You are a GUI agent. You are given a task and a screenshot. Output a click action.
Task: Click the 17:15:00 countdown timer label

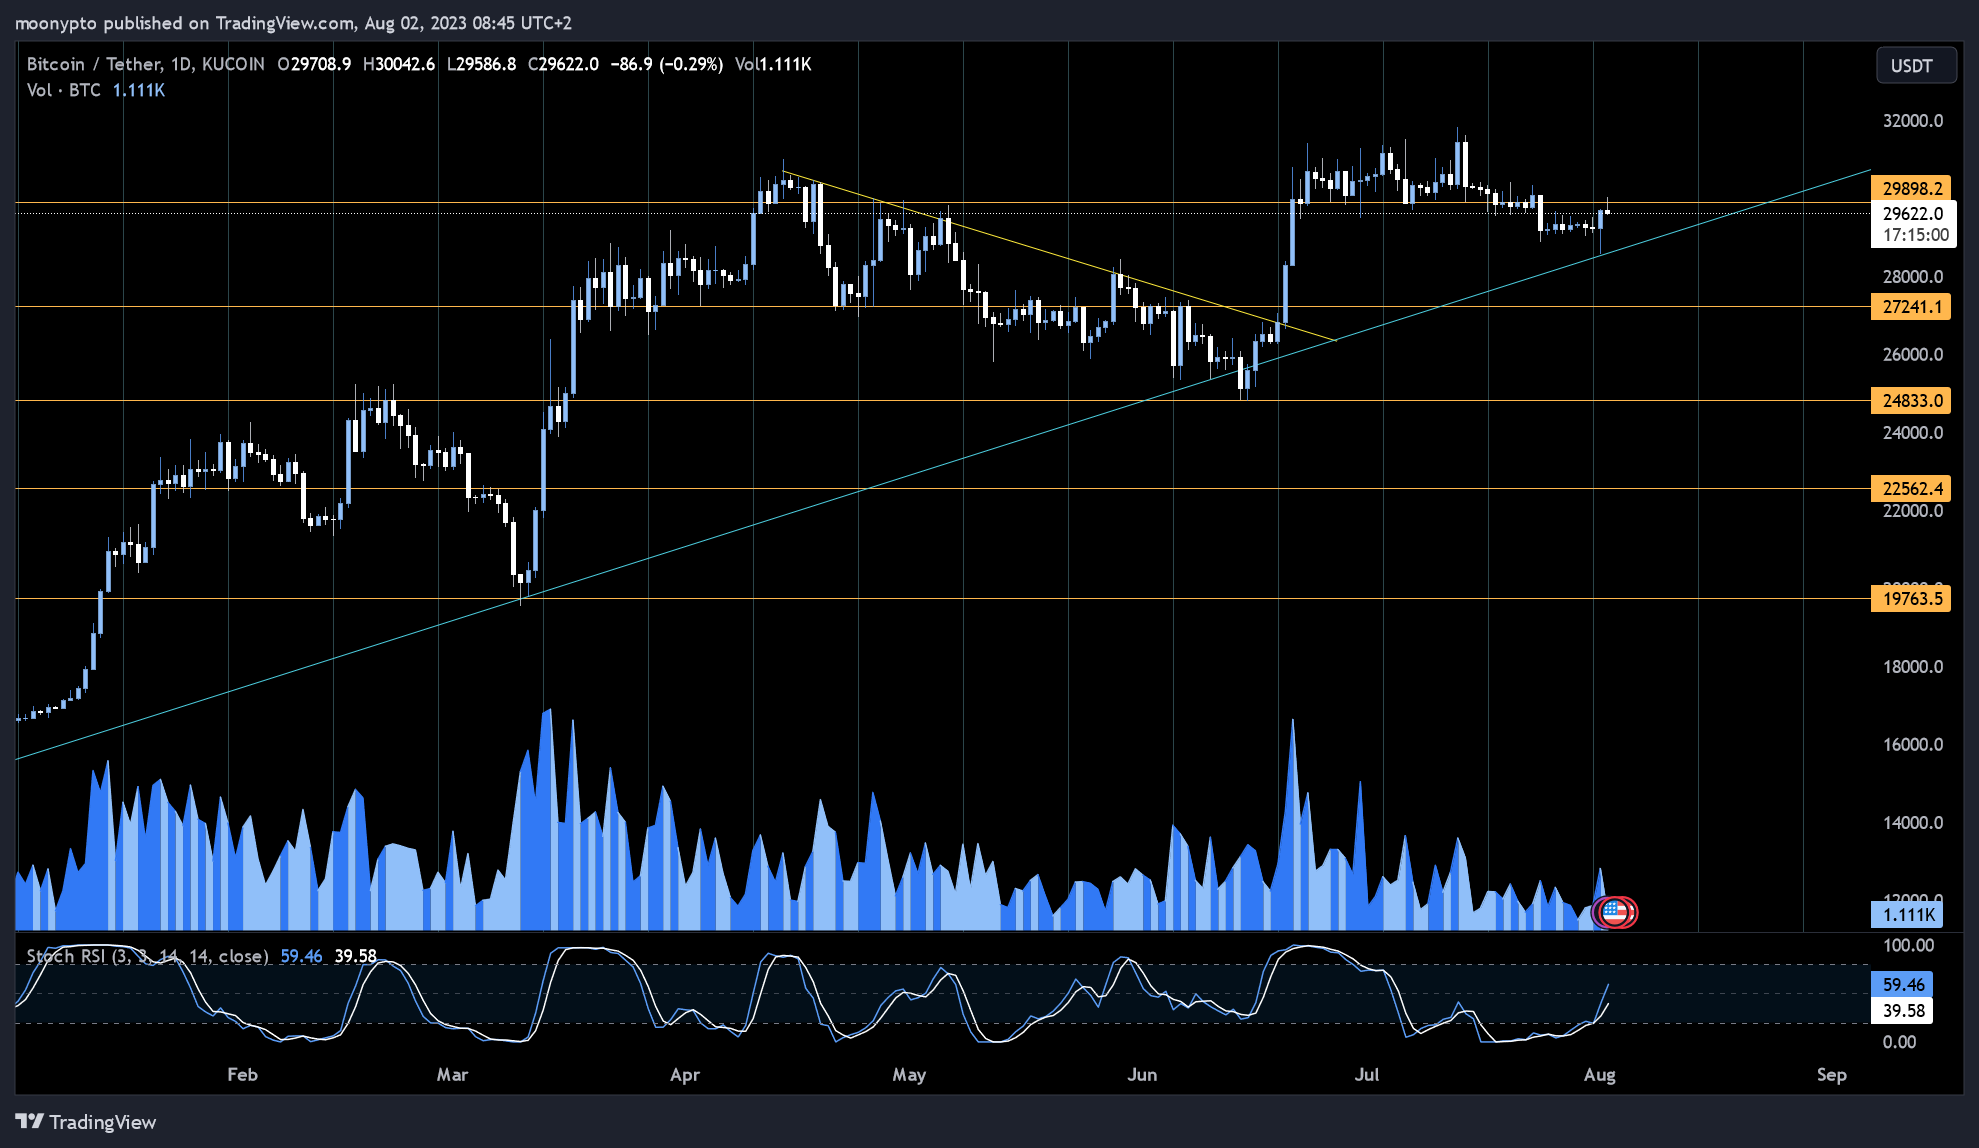point(1915,235)
